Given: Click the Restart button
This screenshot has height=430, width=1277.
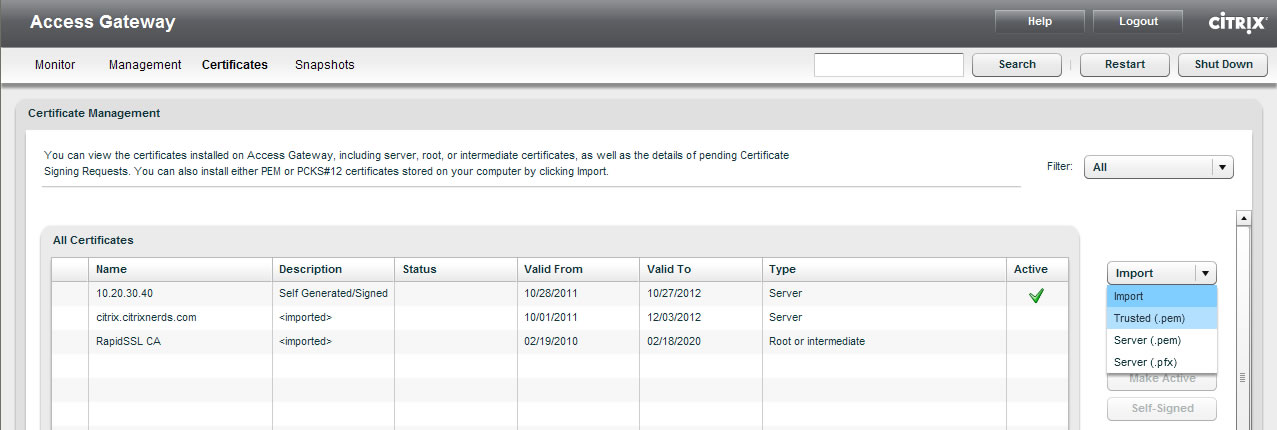Looking at the screenshot, I should [1125, 64].
